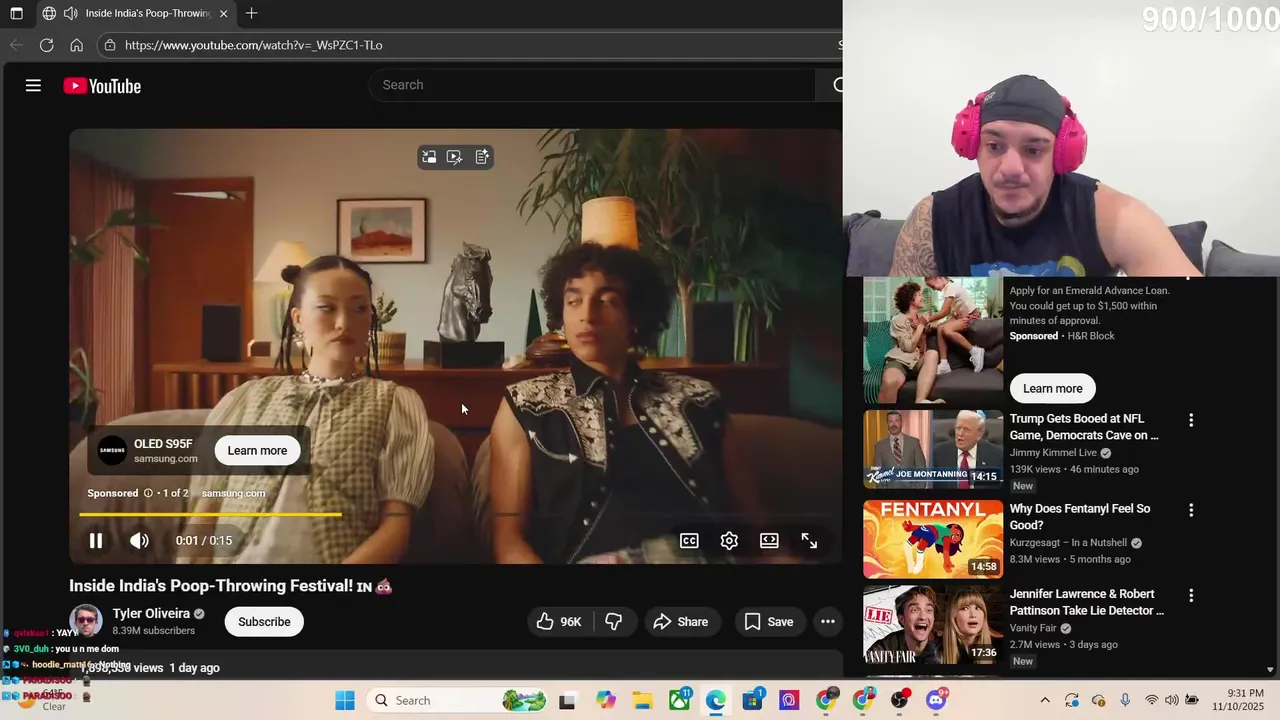Open Tyler Oliveira channel avatar
This screenshot has width=1280, height=720.
pos(85,622)
